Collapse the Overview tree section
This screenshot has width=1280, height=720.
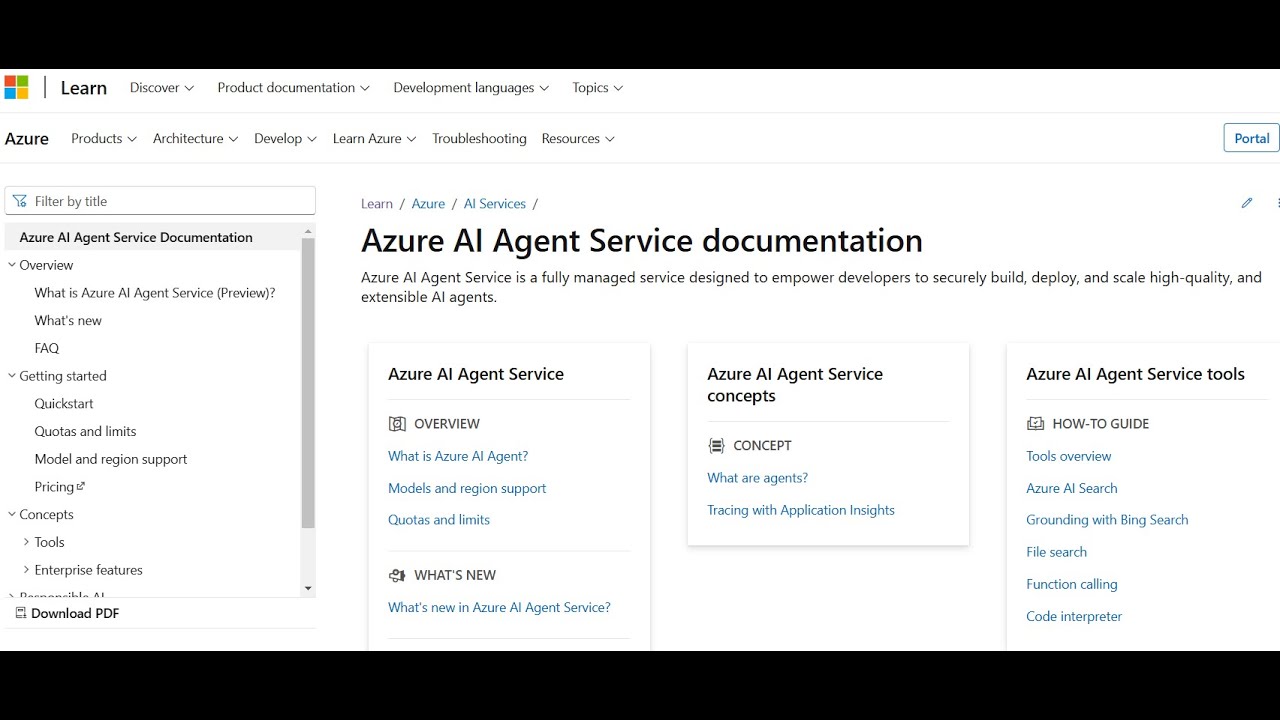point(12,265)
